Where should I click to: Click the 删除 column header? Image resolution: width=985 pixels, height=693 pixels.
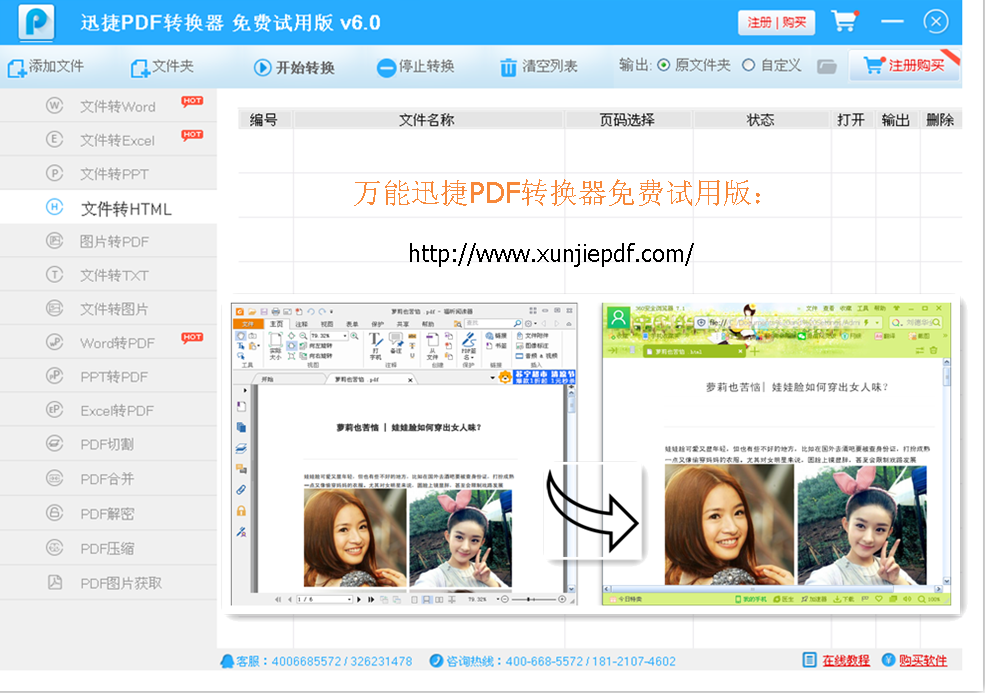click(940, 119)
